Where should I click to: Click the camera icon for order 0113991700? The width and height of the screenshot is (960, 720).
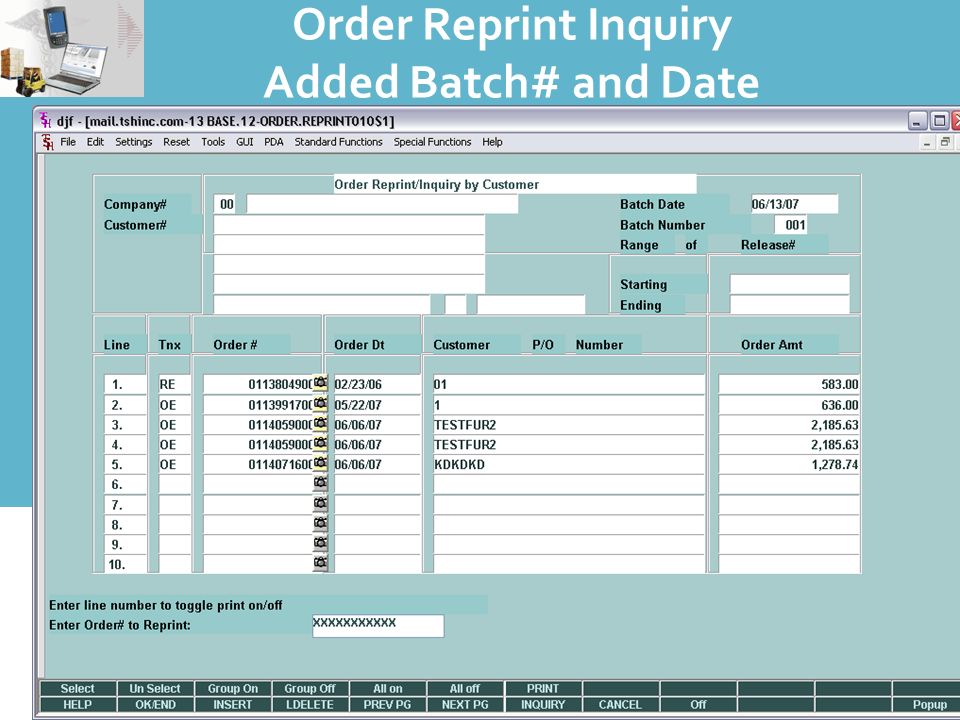click(320, 403)
